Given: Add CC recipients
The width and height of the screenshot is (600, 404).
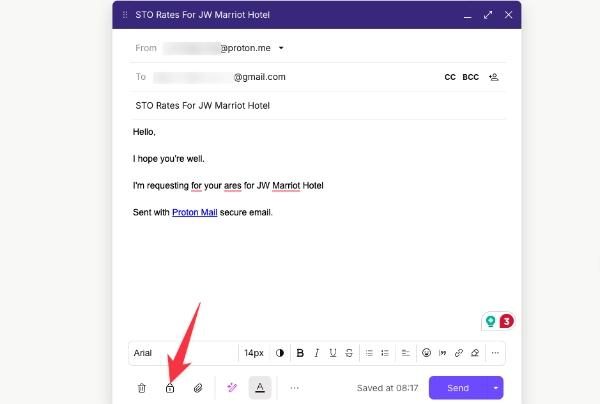Looking at the screenshot, I should pyautogui.click(x=450, y=77).
